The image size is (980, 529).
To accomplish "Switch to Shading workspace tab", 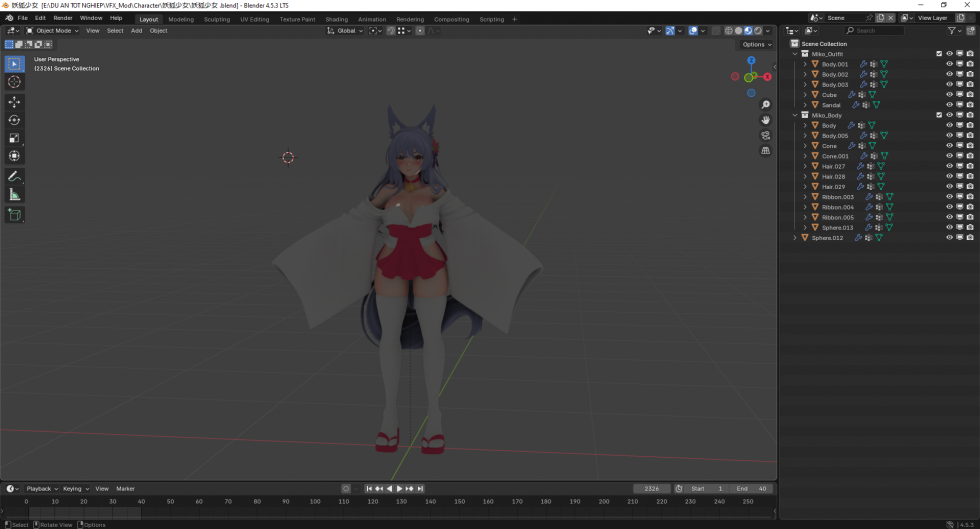I will 336,19.
